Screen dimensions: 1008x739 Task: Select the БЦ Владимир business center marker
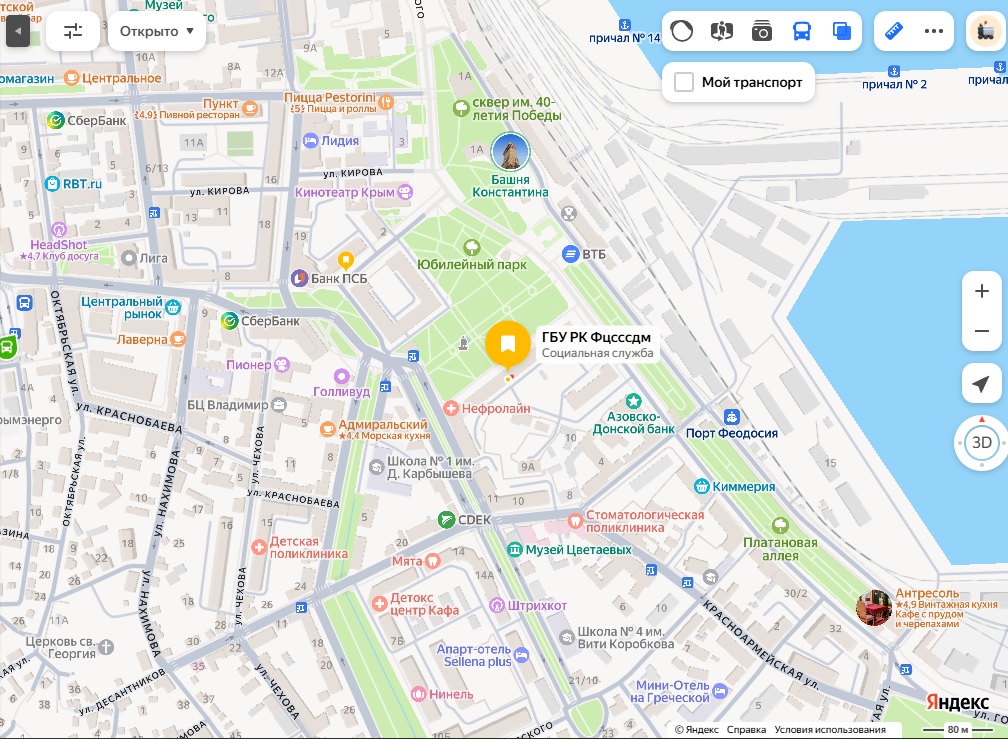(x=278, y=405)
